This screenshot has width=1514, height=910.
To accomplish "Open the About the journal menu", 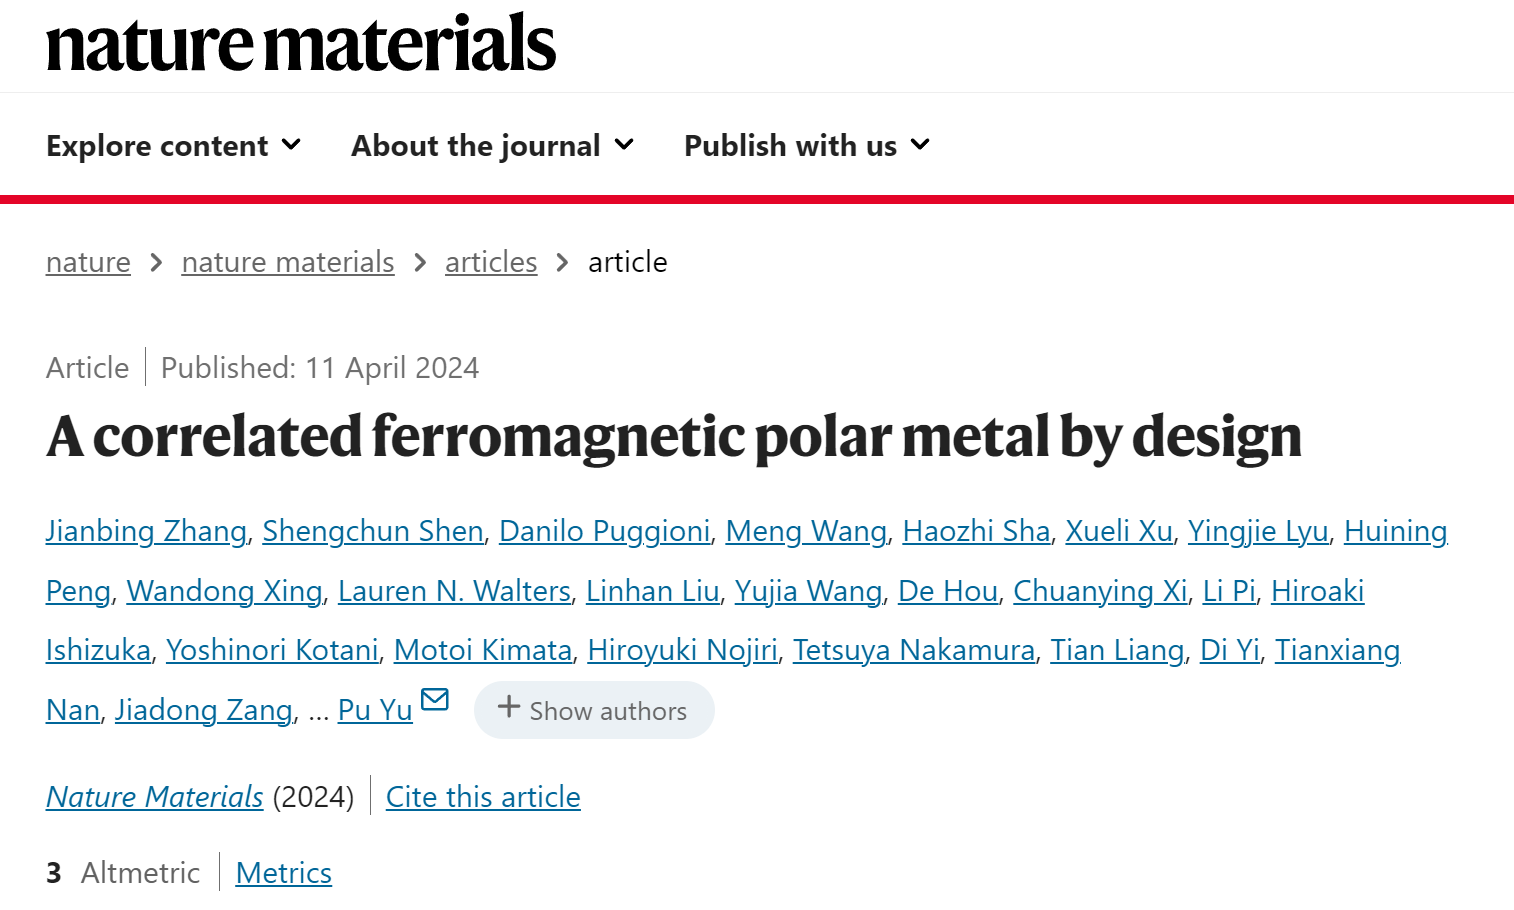I will click(493, 146).
